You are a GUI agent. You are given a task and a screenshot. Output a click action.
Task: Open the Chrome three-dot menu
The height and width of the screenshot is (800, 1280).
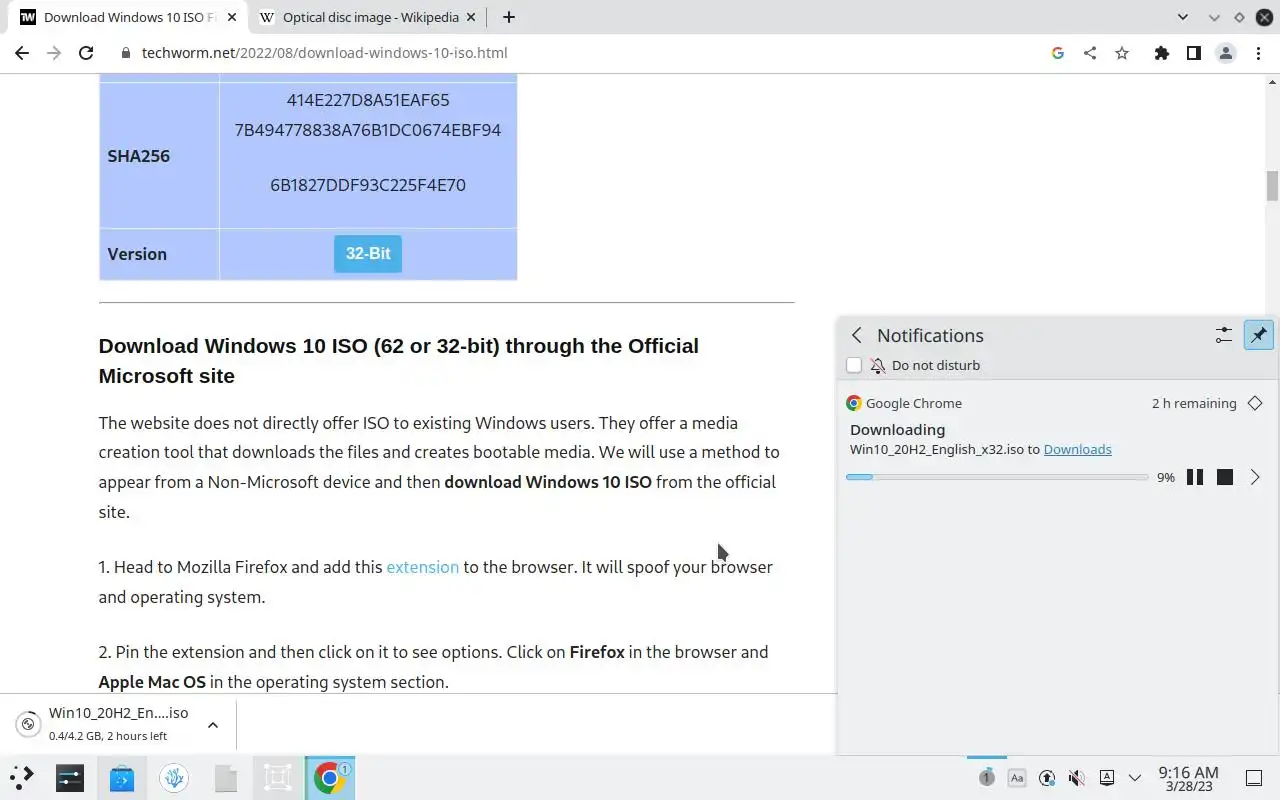click(x=1258, y=53)
